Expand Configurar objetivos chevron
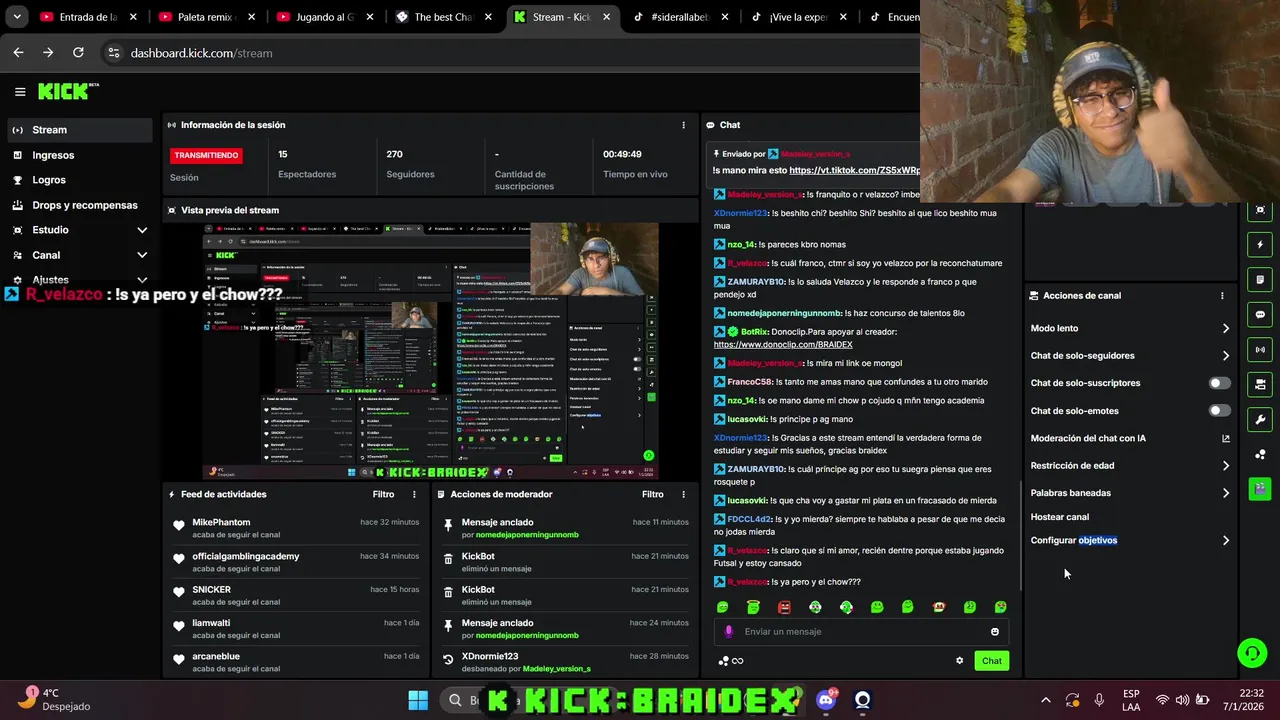The height and width of the screenshot is (720, 1280). [x=1226, y=541]
